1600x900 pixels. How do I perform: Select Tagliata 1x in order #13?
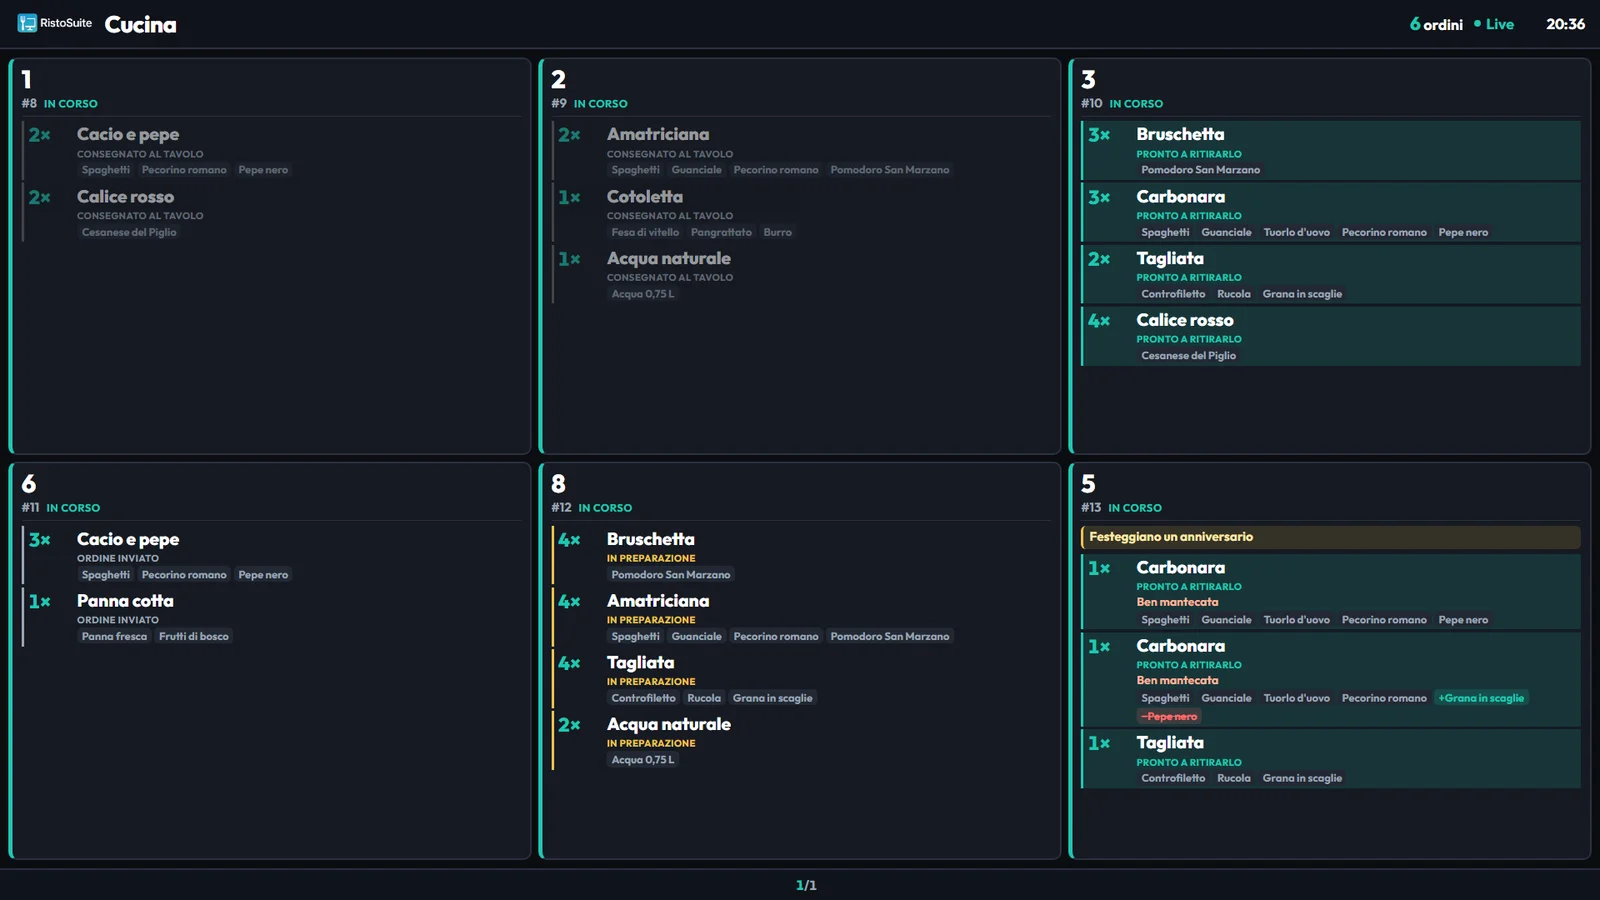coord(1331,758)
